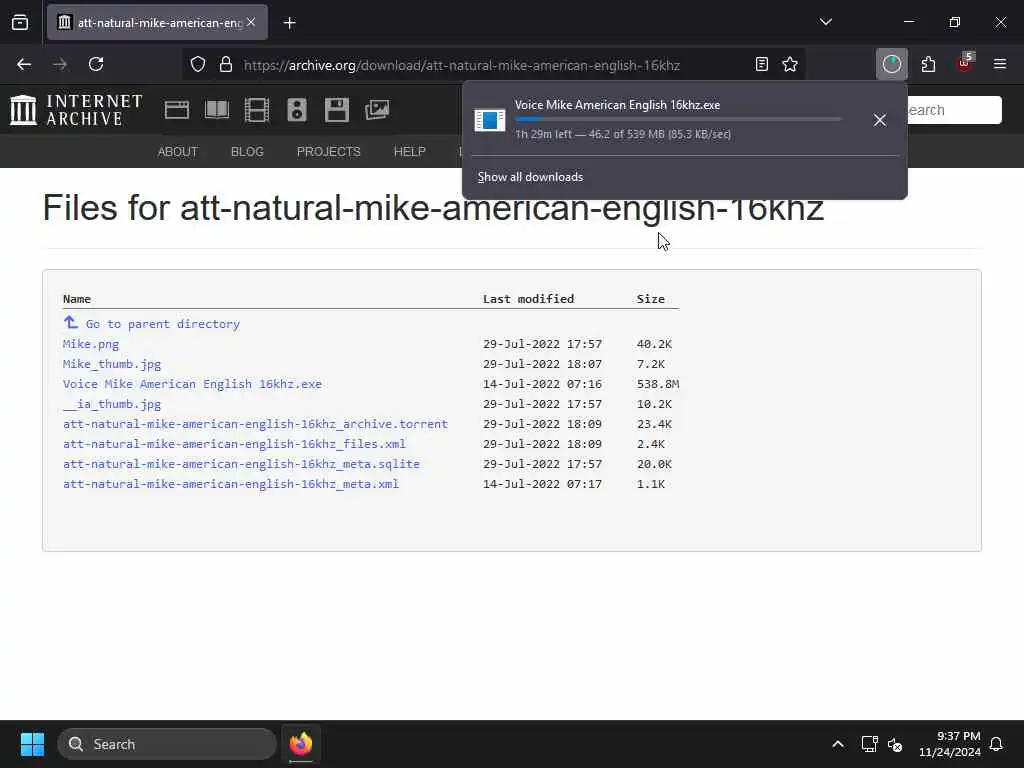Toggle reader view icon in address bar
Image resolution: width=1024 pixels, height=768 pixels.
pos(761,64)
